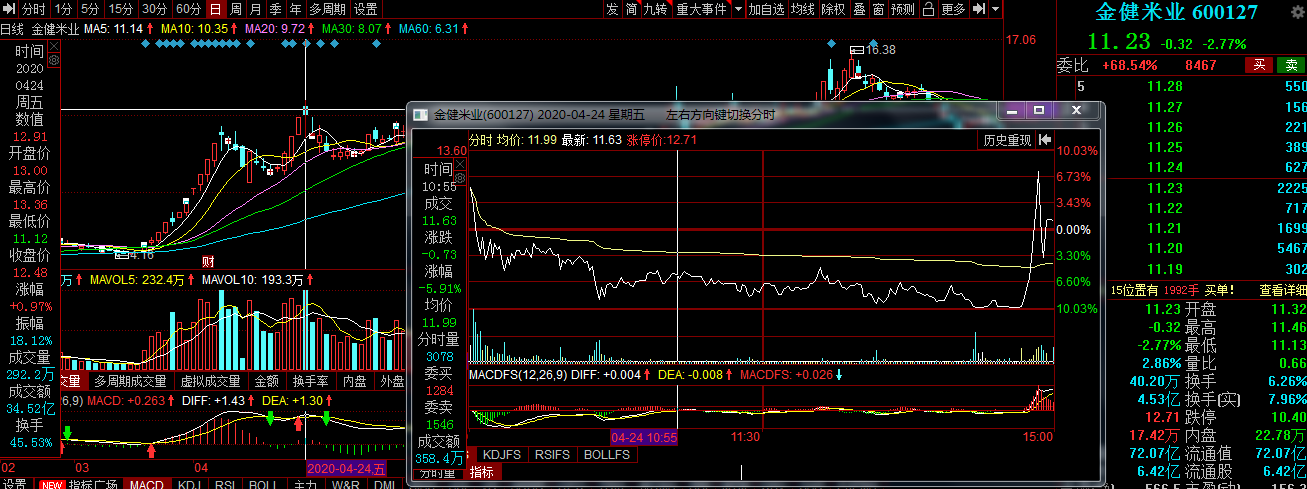
Task: Switch to 月 monthly K-line
Action: [255, 9]
